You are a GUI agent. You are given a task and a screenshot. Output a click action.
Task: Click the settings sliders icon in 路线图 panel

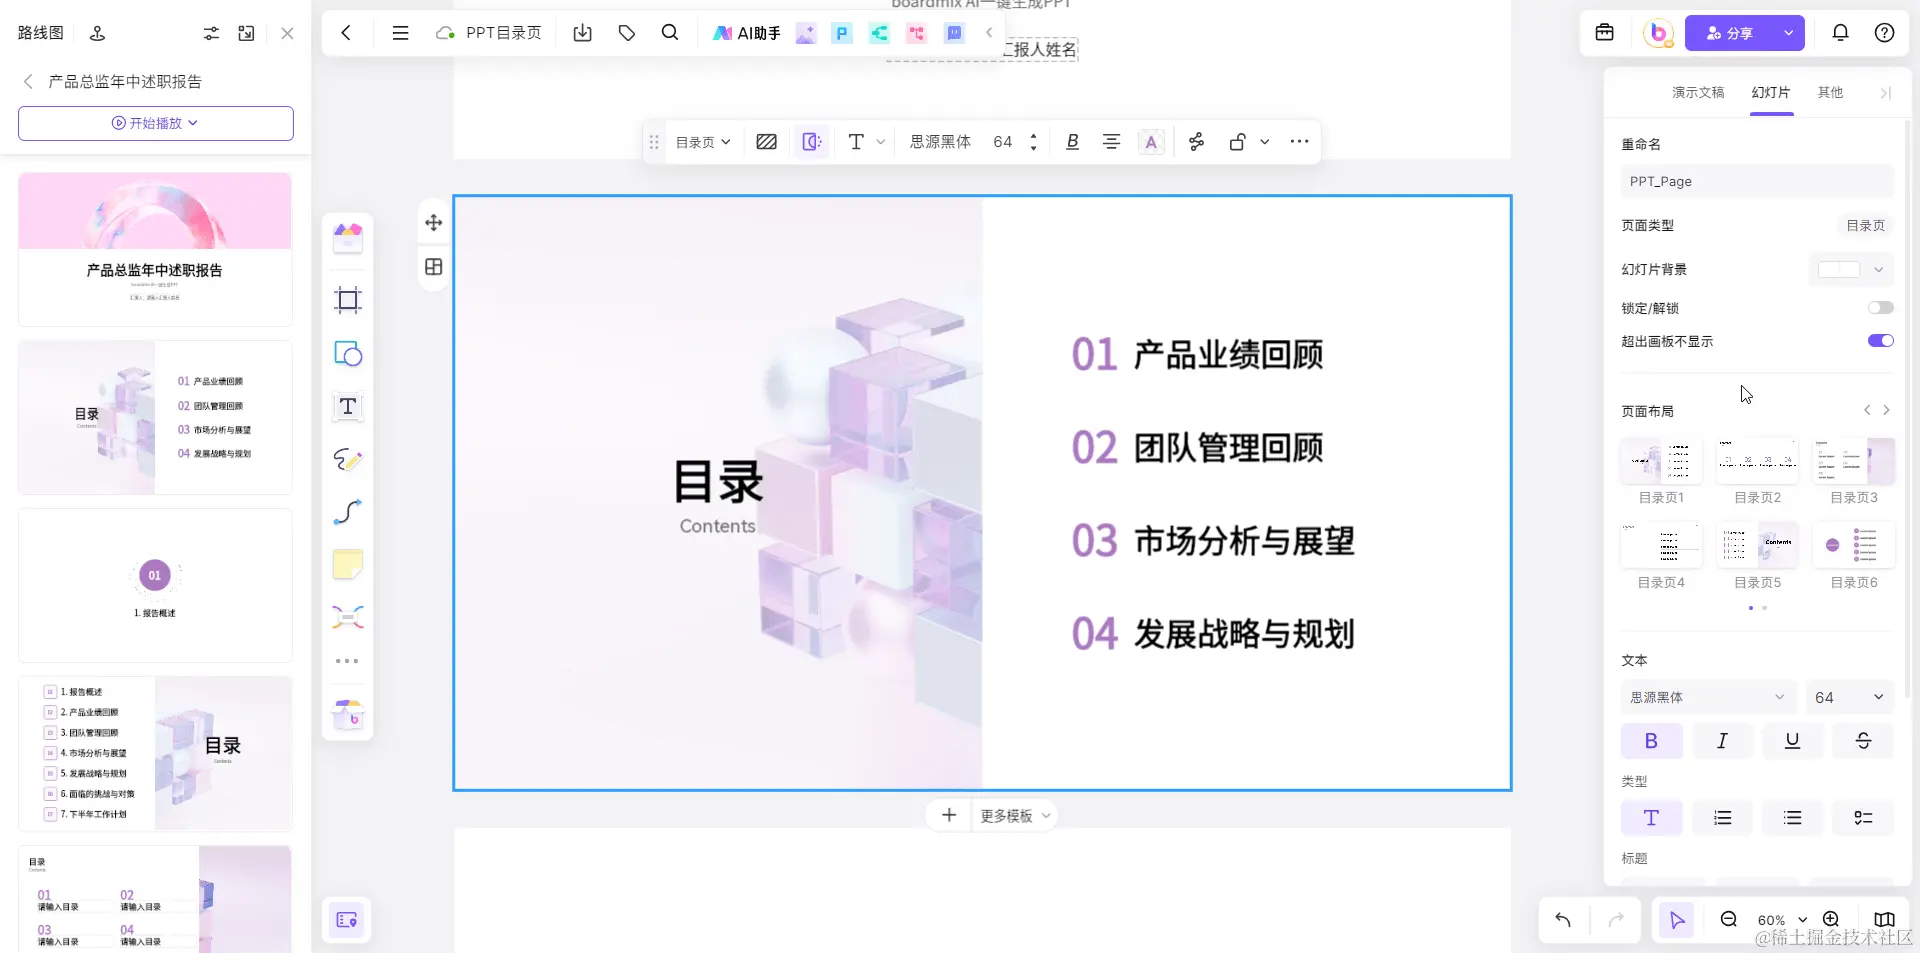pyautogui.click(x=211, y=33)
